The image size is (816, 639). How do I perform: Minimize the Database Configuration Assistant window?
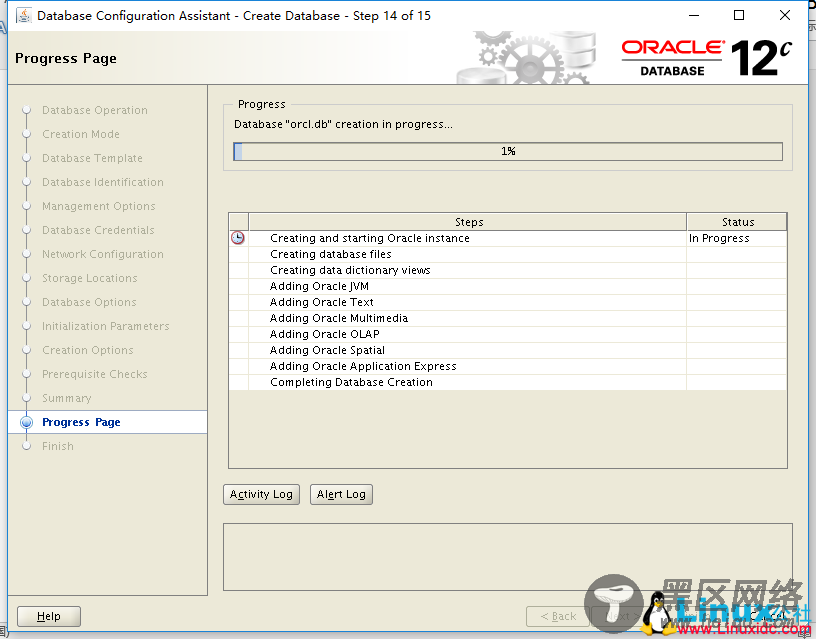point(694,16)
